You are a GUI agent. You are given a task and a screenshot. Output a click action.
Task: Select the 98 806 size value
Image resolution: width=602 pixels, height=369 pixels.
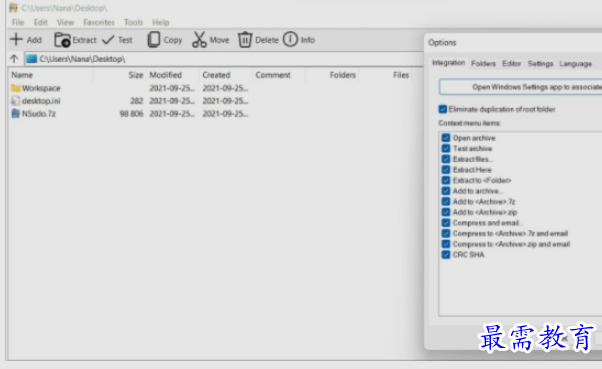point(131,114)
